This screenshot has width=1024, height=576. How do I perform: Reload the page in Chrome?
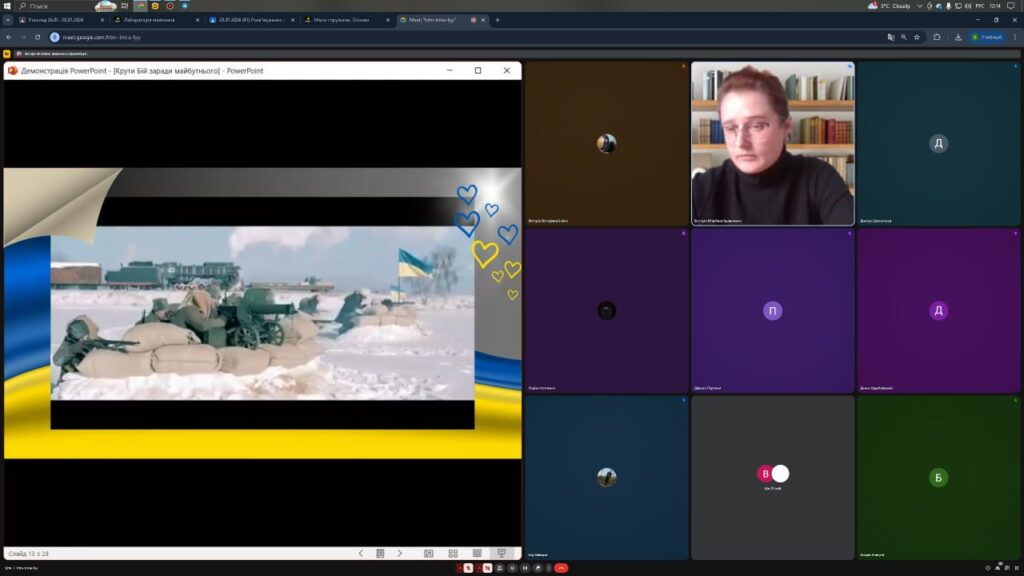pyautogui.click(x=39, y=37)
